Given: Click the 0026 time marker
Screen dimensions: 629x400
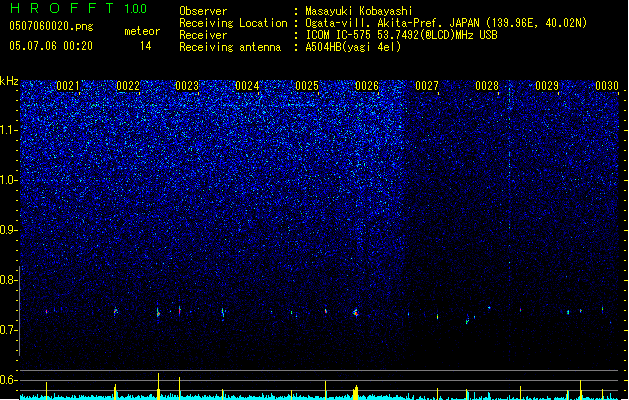Looking at the screenshot, I should (x=367, y=86).
